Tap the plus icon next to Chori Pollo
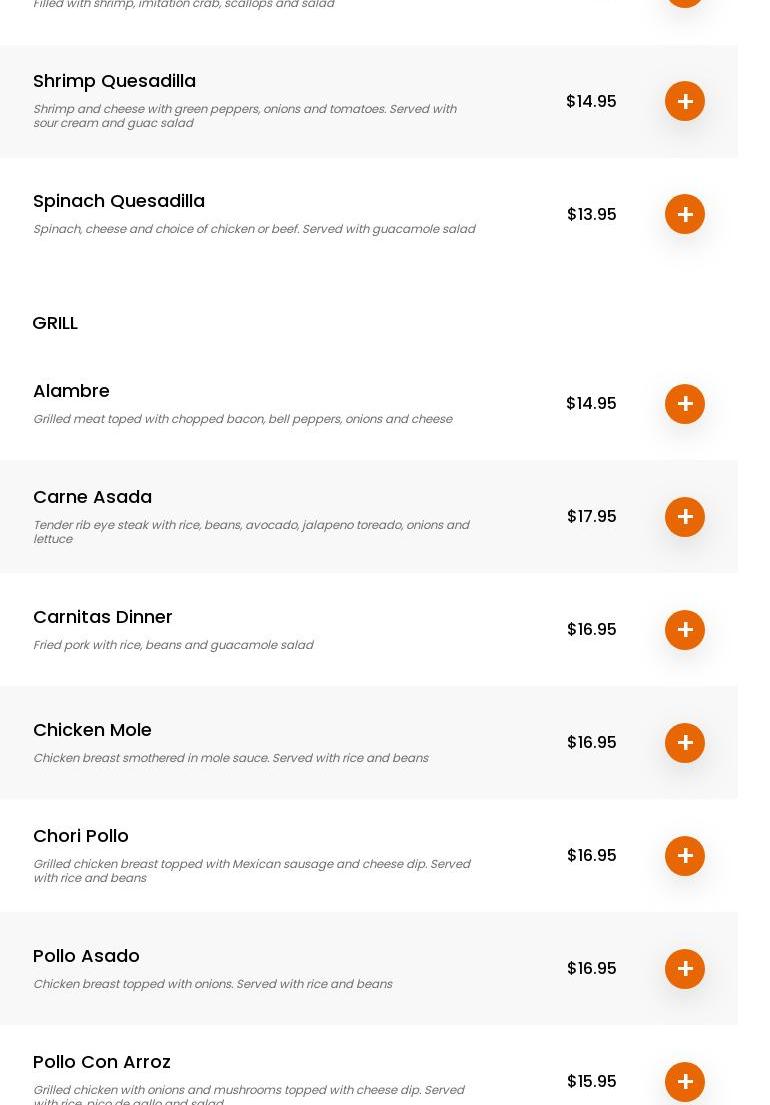The height and width of the screenshot is (1105, 770). [685, 856]
